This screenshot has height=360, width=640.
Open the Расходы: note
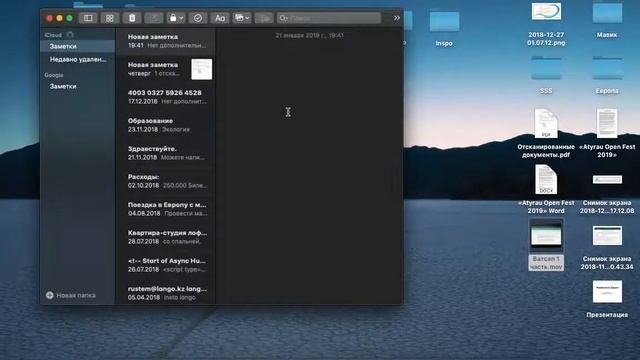pos(166,181)
